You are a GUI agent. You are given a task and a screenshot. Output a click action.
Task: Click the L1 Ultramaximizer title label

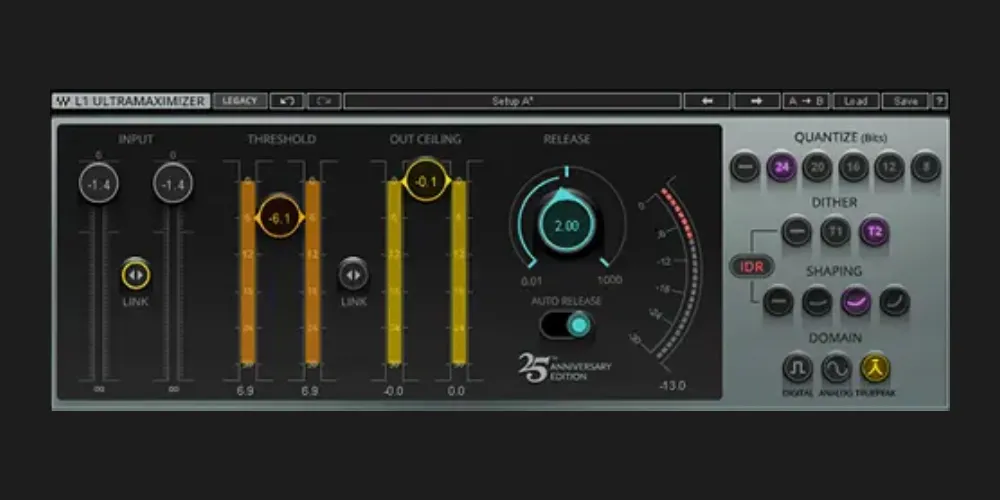tap(140, 101)
